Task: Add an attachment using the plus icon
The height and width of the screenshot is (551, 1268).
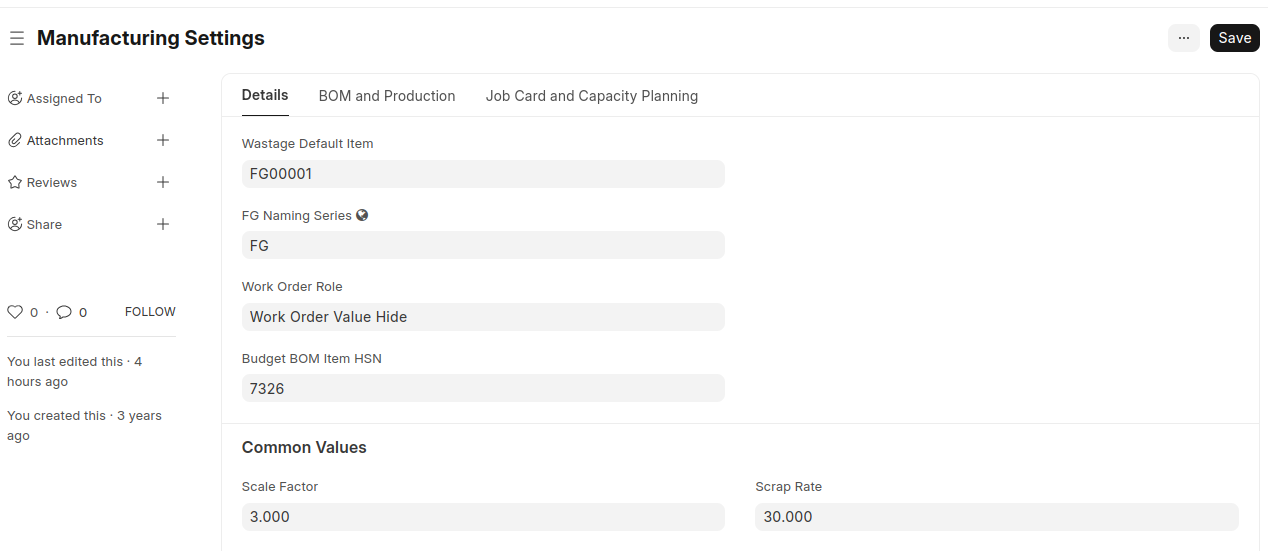Action: tap(163, 140)
